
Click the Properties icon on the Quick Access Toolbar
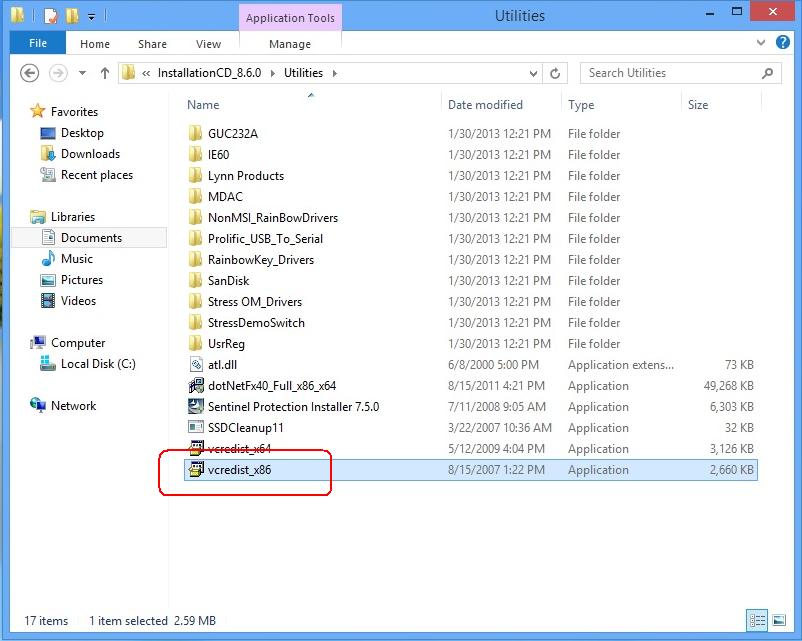click(x=51, y=15)
